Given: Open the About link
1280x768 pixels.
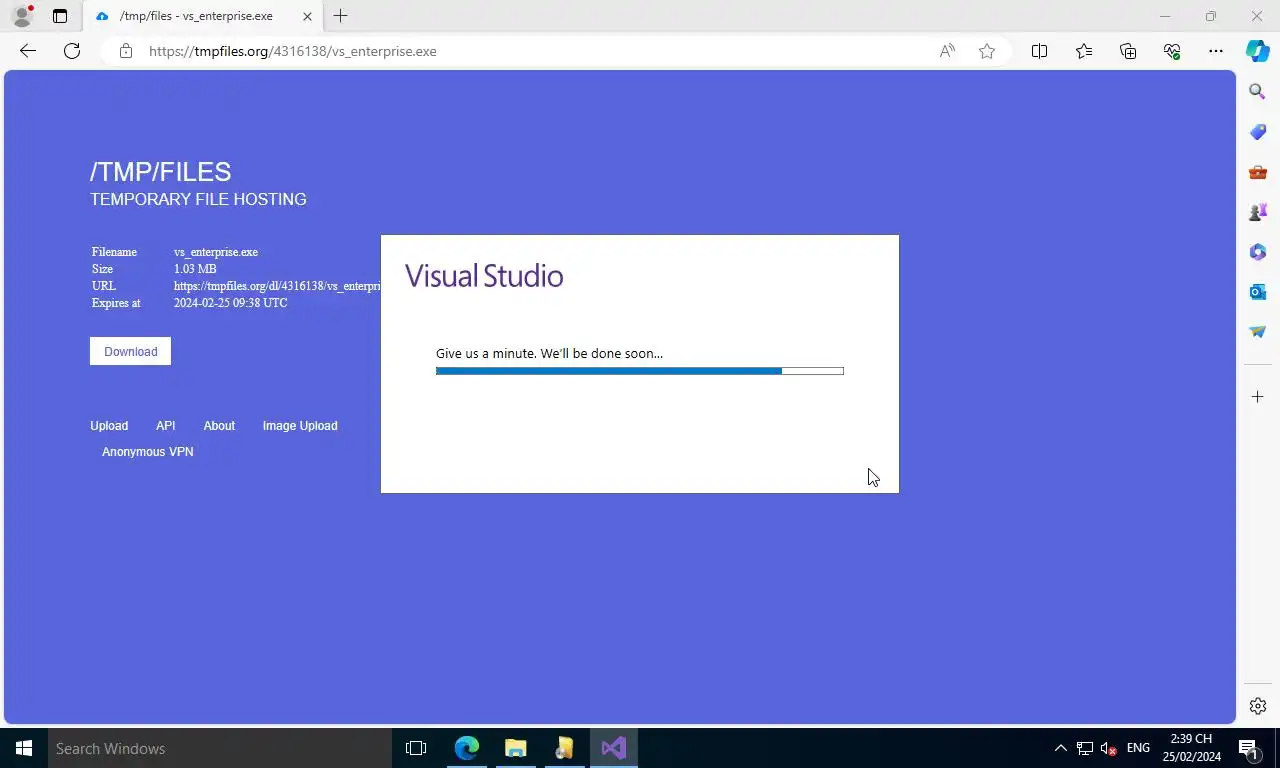Looking at the screenshot, I should (x=219, y=426).
